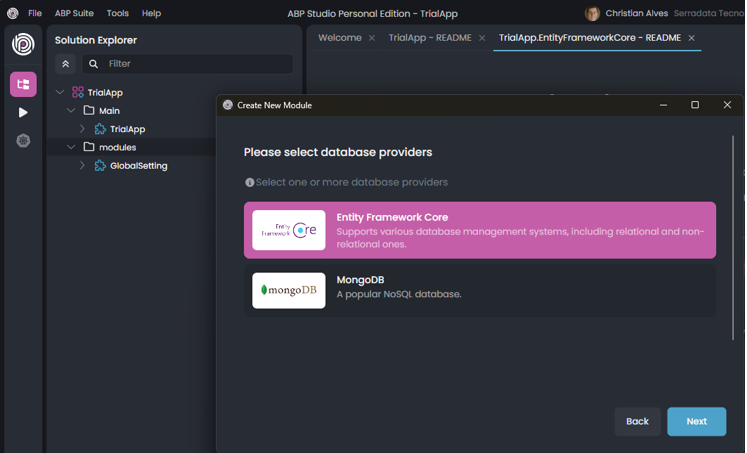Expand the GlobalSetting module node
Image resolution: width=747 pixels, height=453 pixels.
pos(82,166)
